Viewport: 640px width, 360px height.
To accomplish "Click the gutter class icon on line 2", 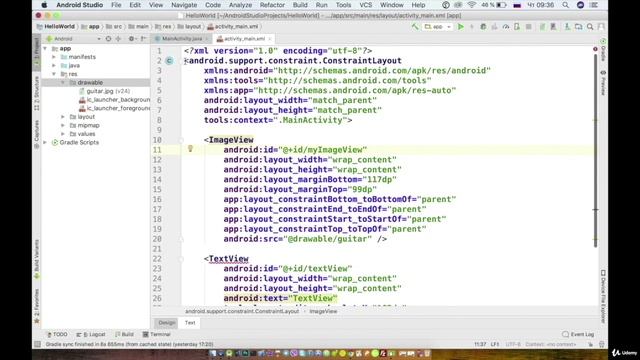I will [x=169, y=61].
